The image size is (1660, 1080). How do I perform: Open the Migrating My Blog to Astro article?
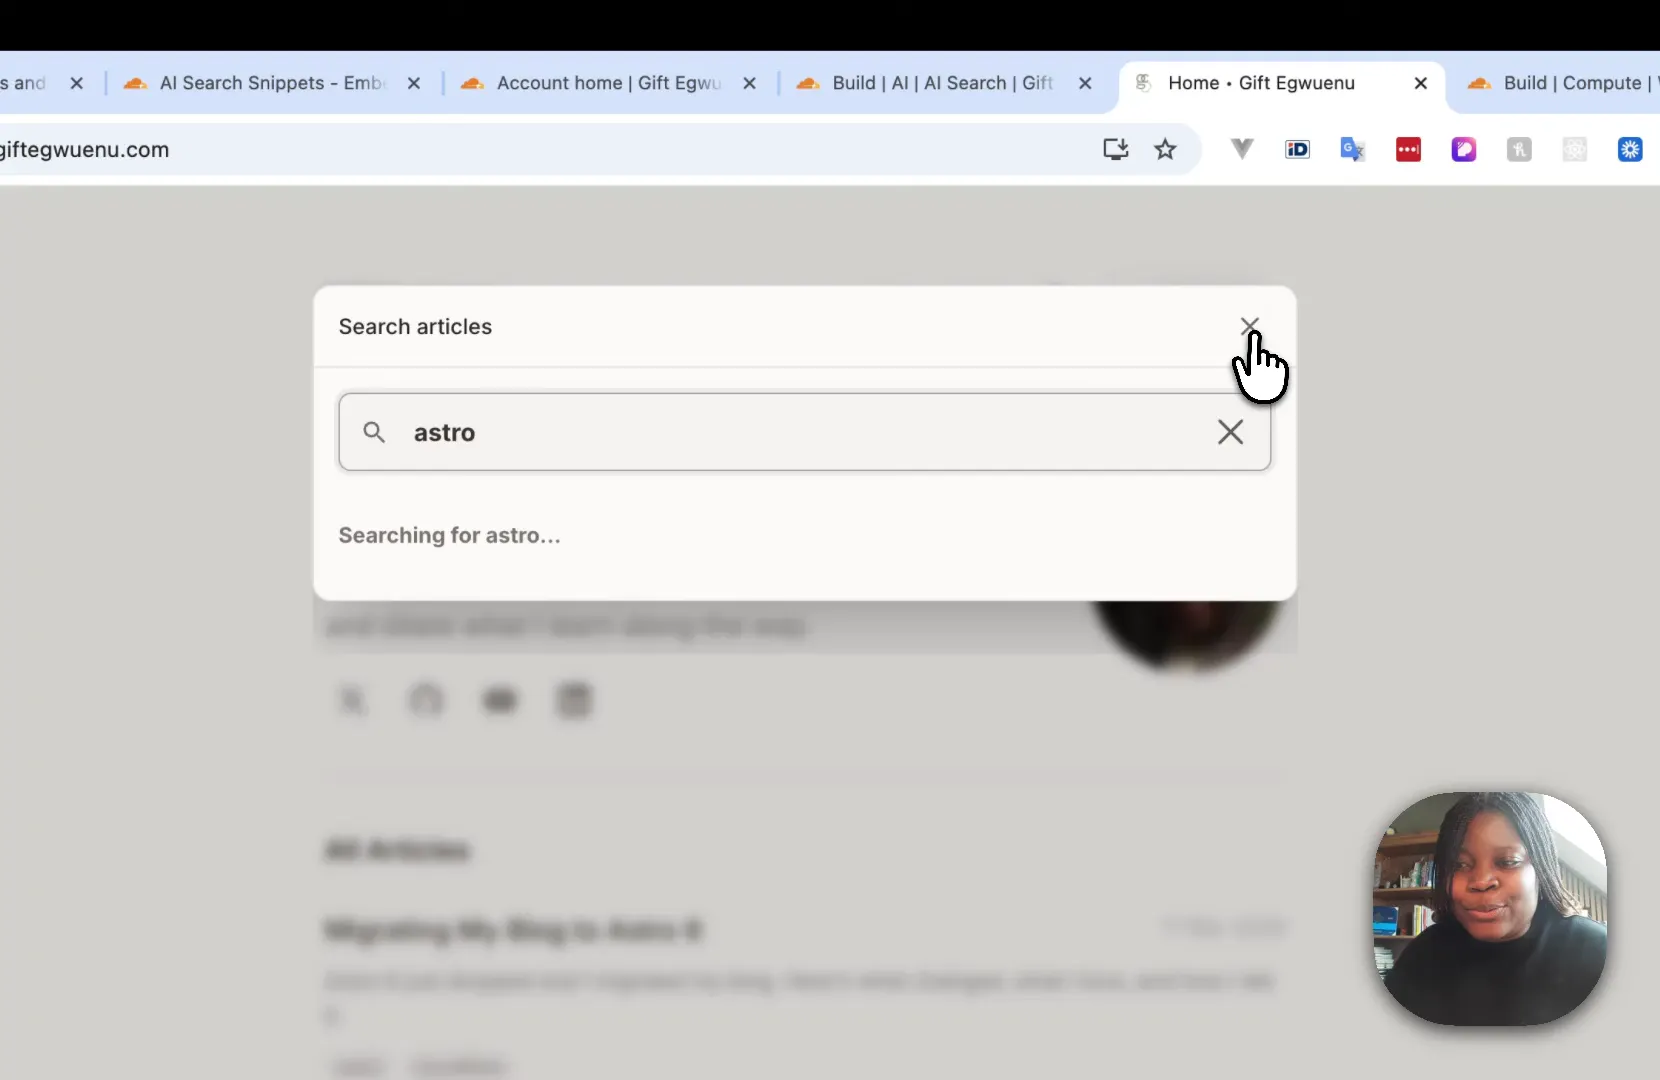[513, 930]
